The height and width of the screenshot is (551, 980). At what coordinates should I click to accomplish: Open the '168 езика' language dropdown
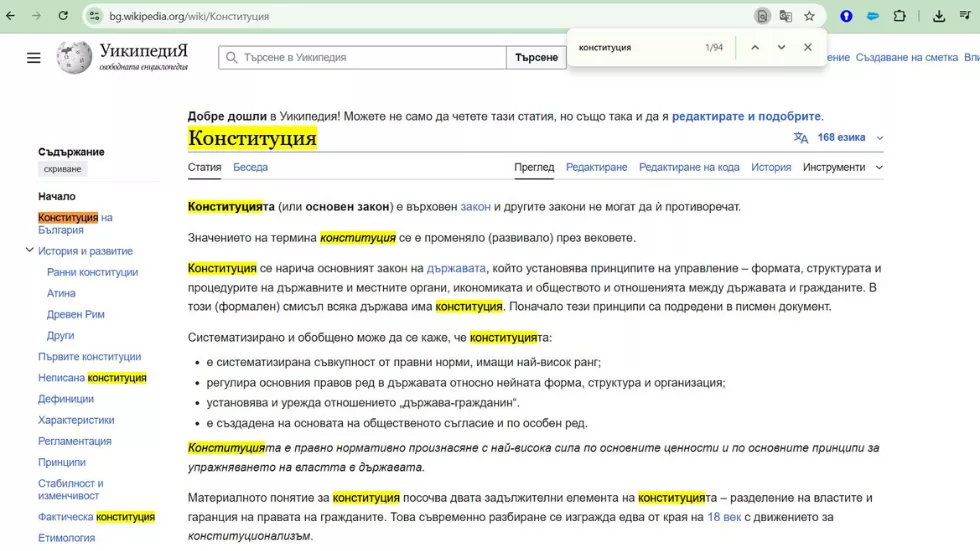click(x=840, y=138)
